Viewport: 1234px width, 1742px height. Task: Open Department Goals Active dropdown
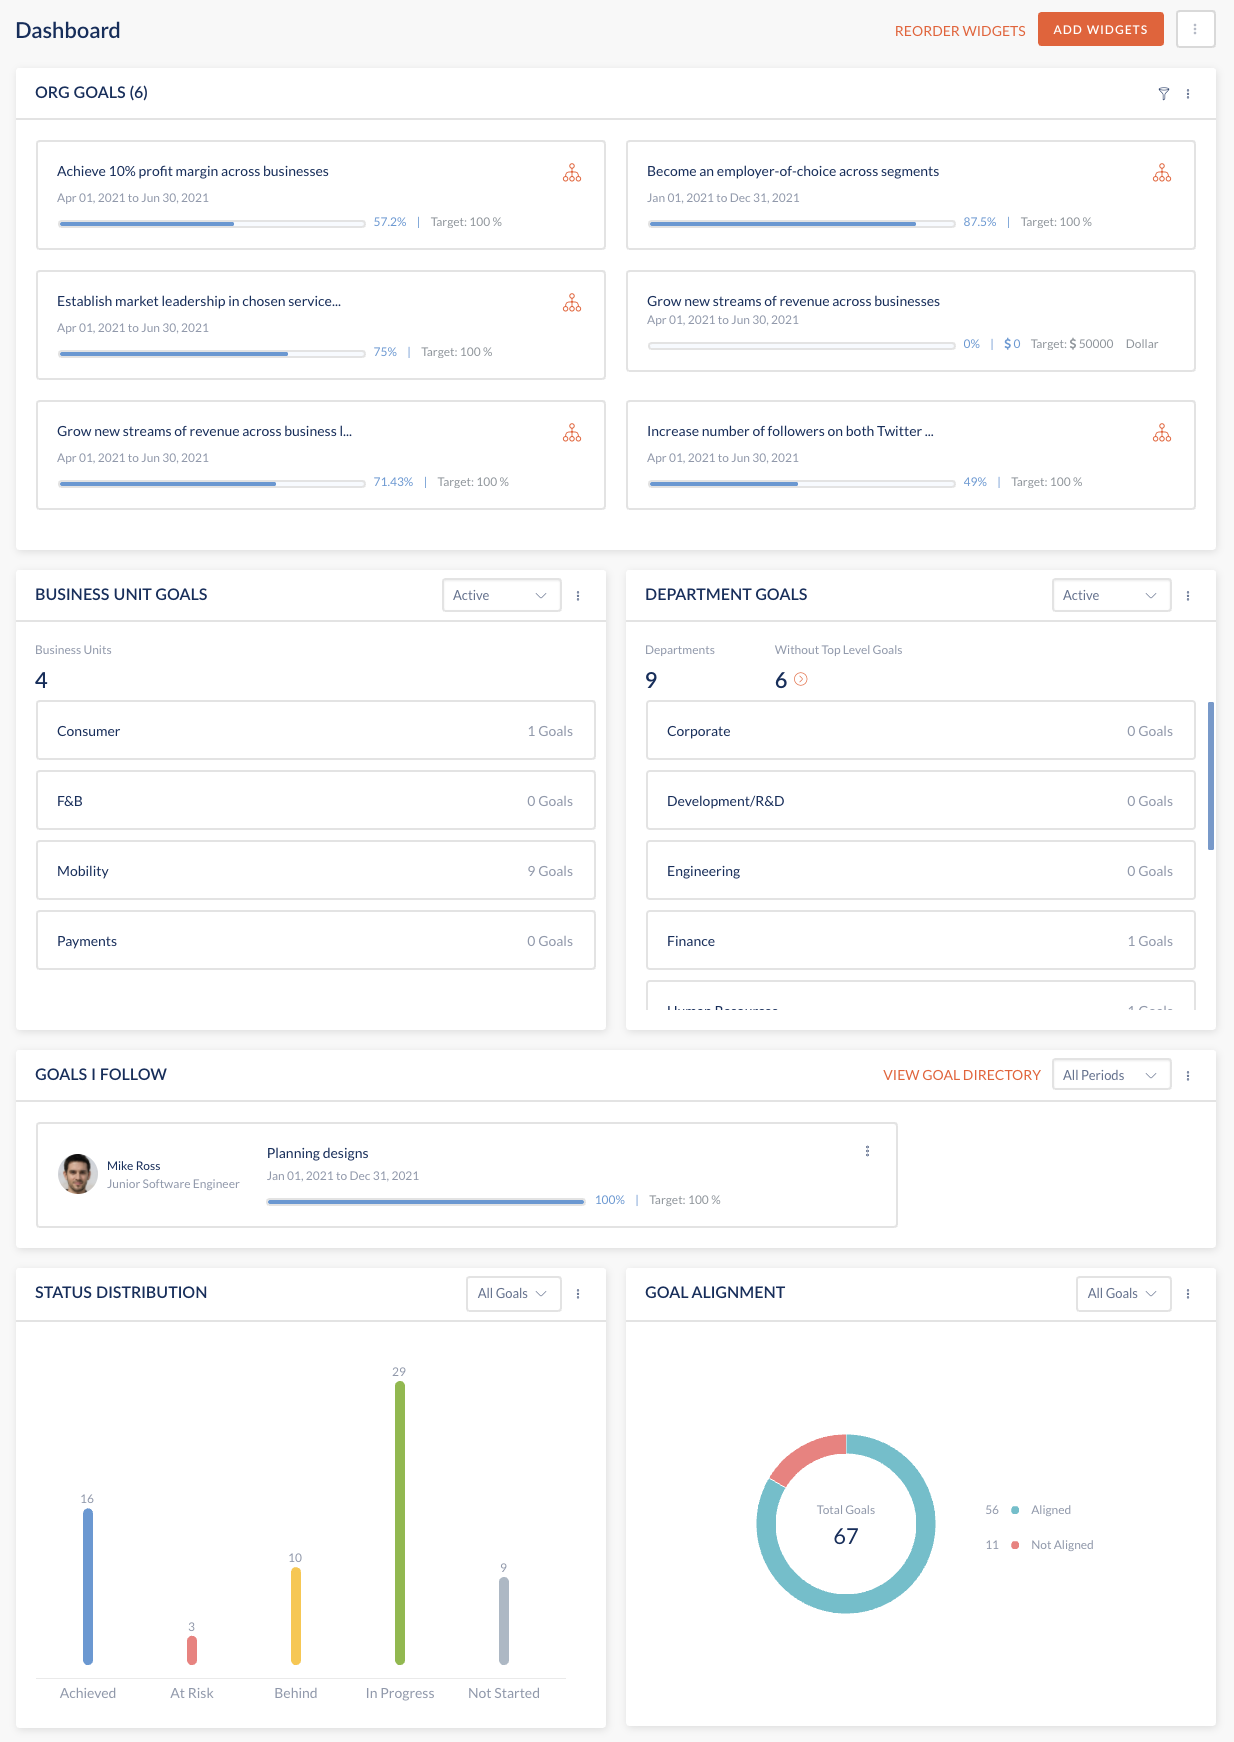click(1112, 595)
